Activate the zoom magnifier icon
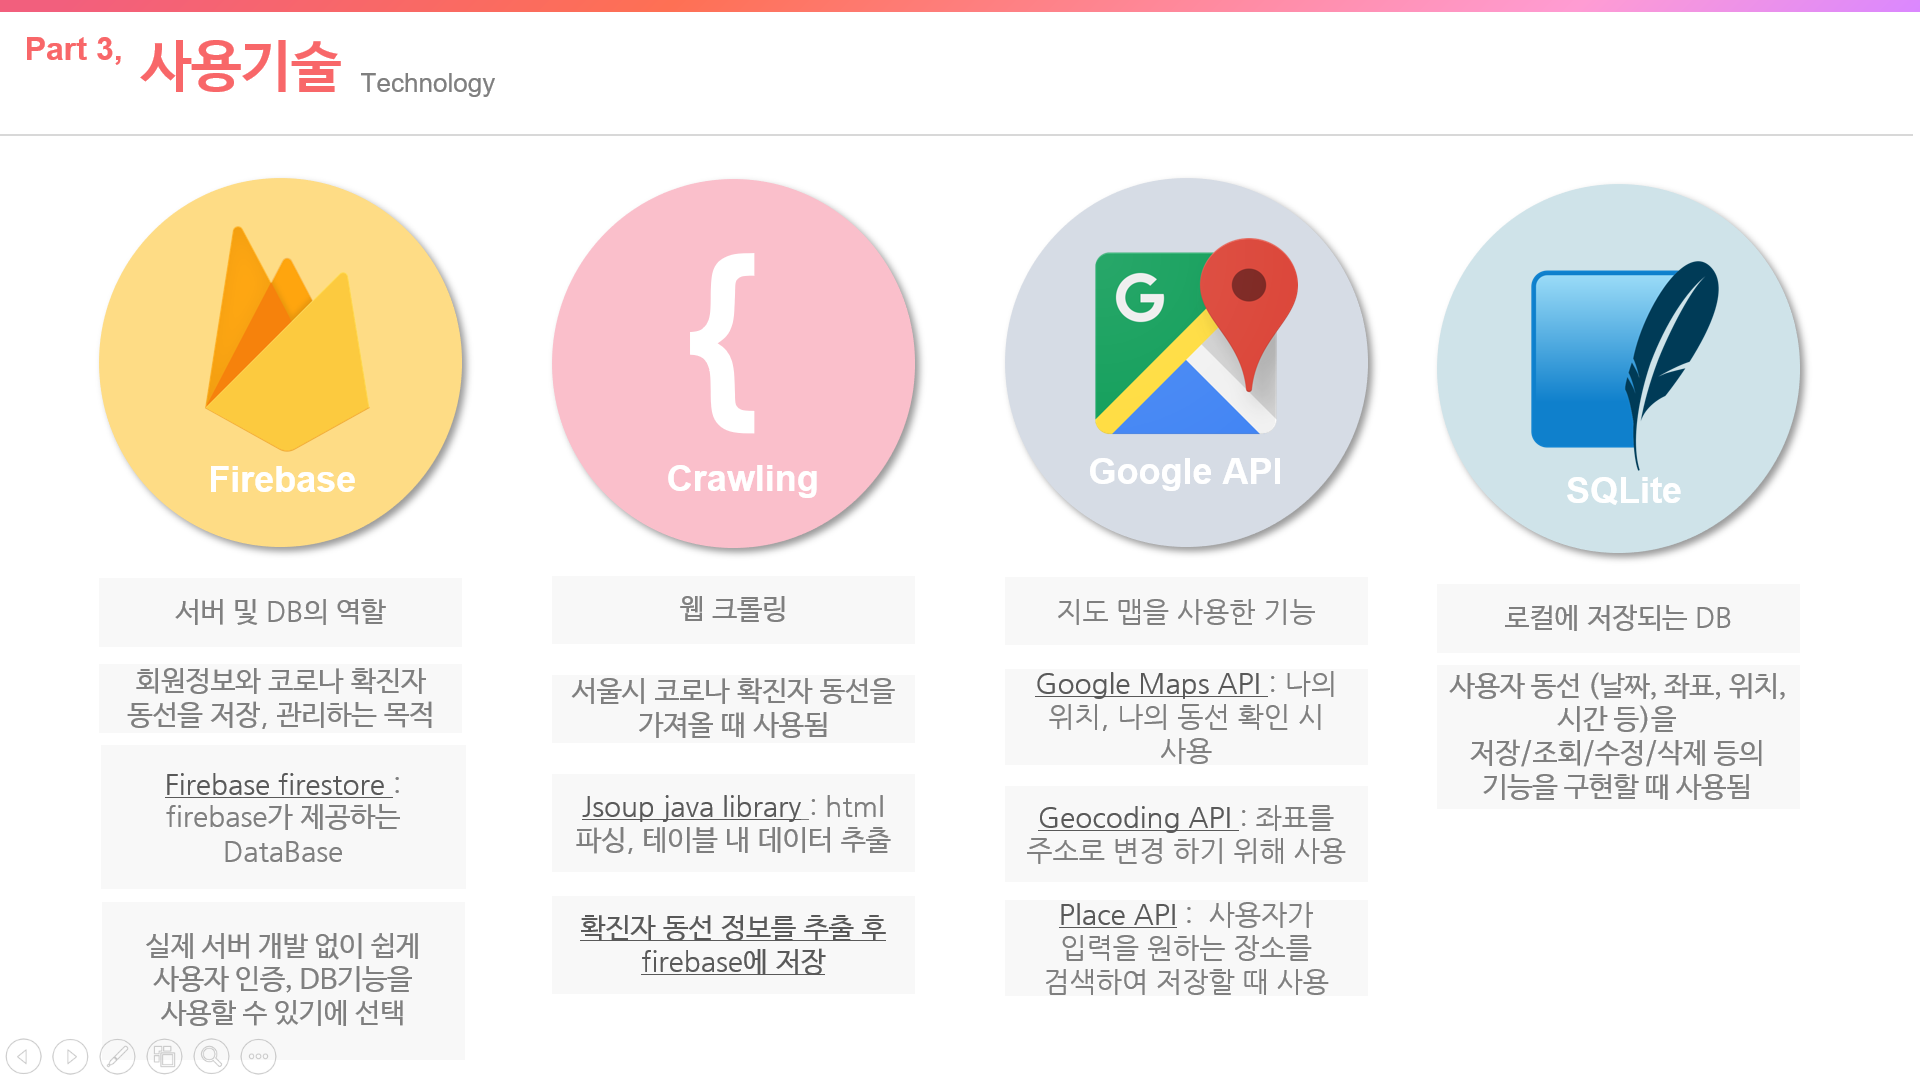 pyautogui.click(x=212, y=1056)
